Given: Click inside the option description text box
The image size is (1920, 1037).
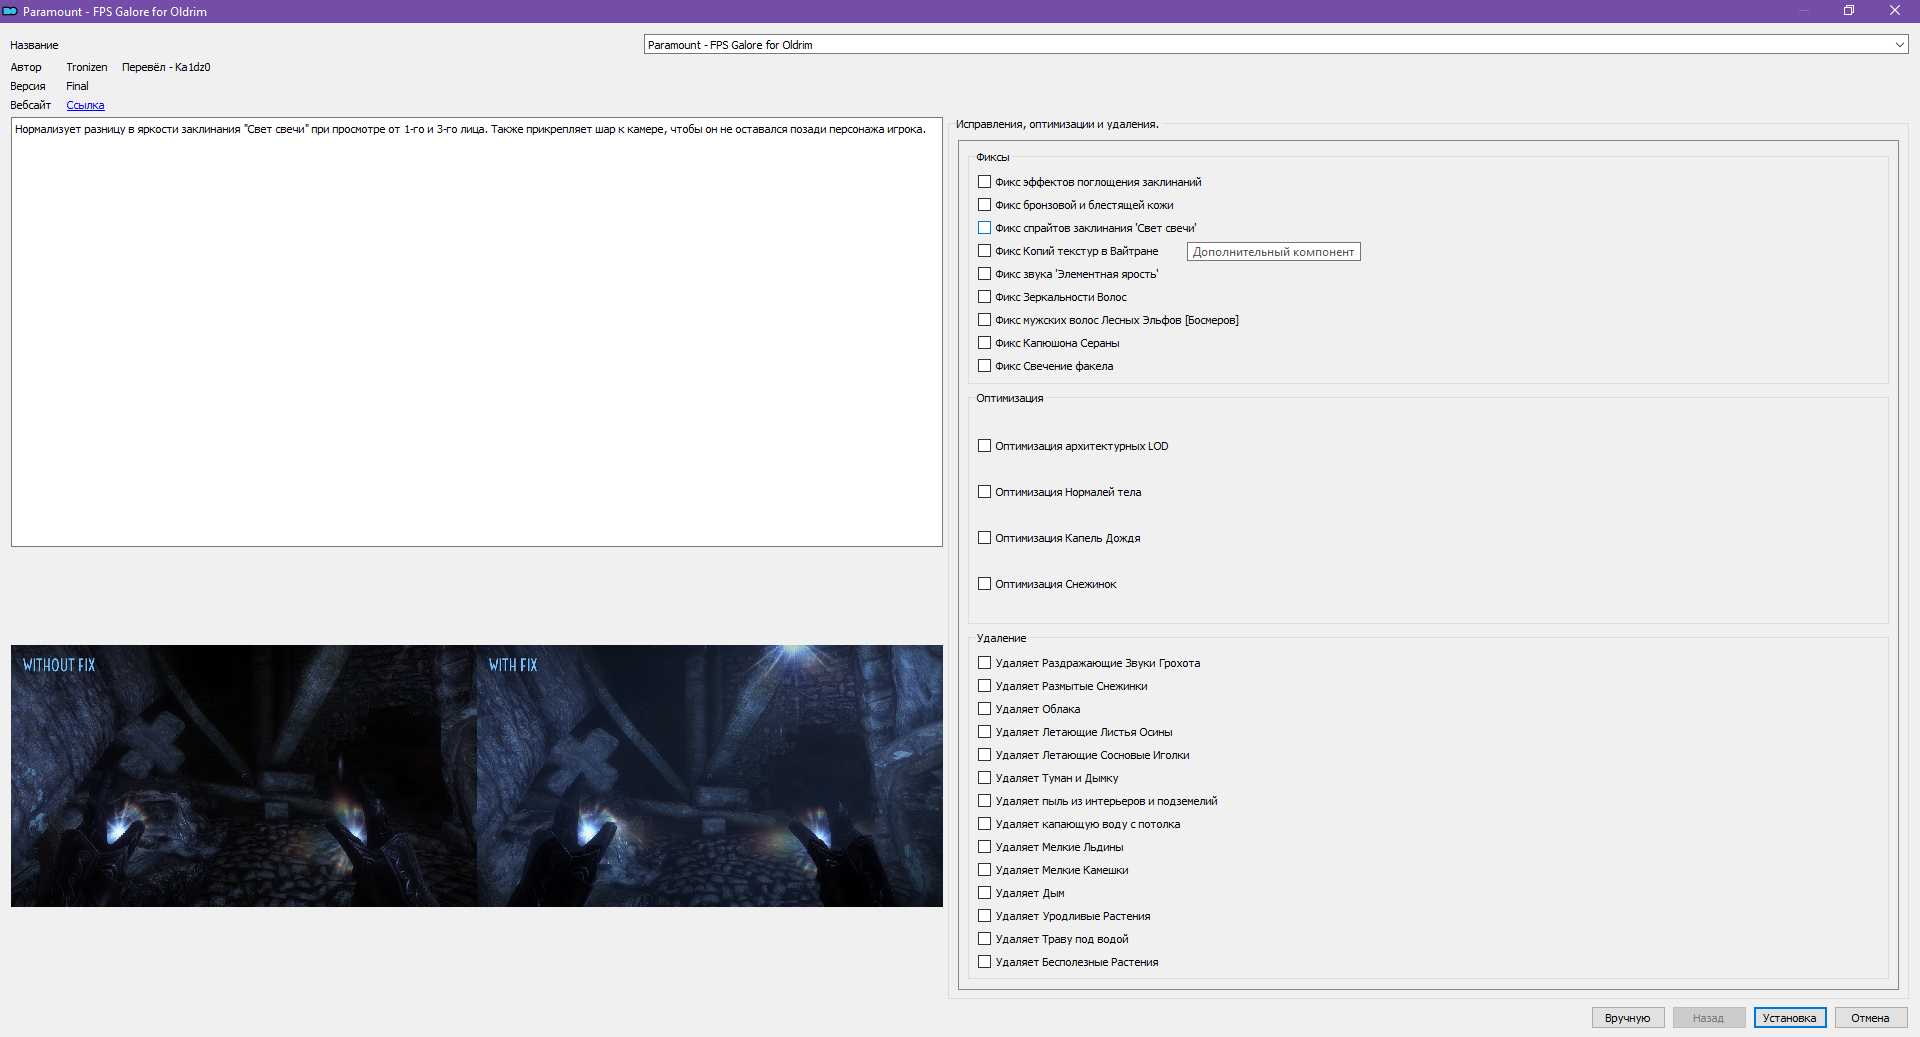Looking at the screenshot, I should tap(477, 332).
